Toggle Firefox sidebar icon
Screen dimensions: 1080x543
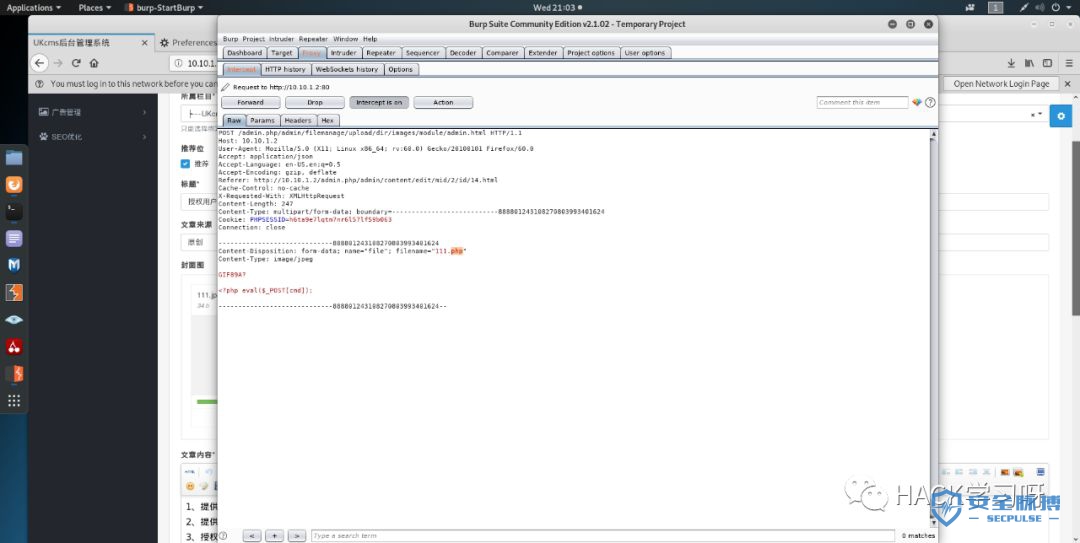click(1047, 63)
